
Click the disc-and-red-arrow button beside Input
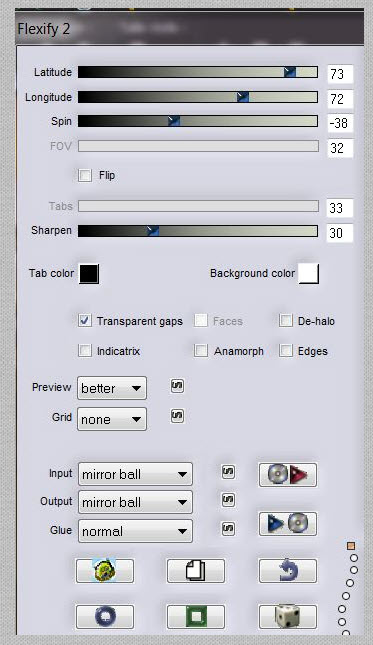point(288,475)
